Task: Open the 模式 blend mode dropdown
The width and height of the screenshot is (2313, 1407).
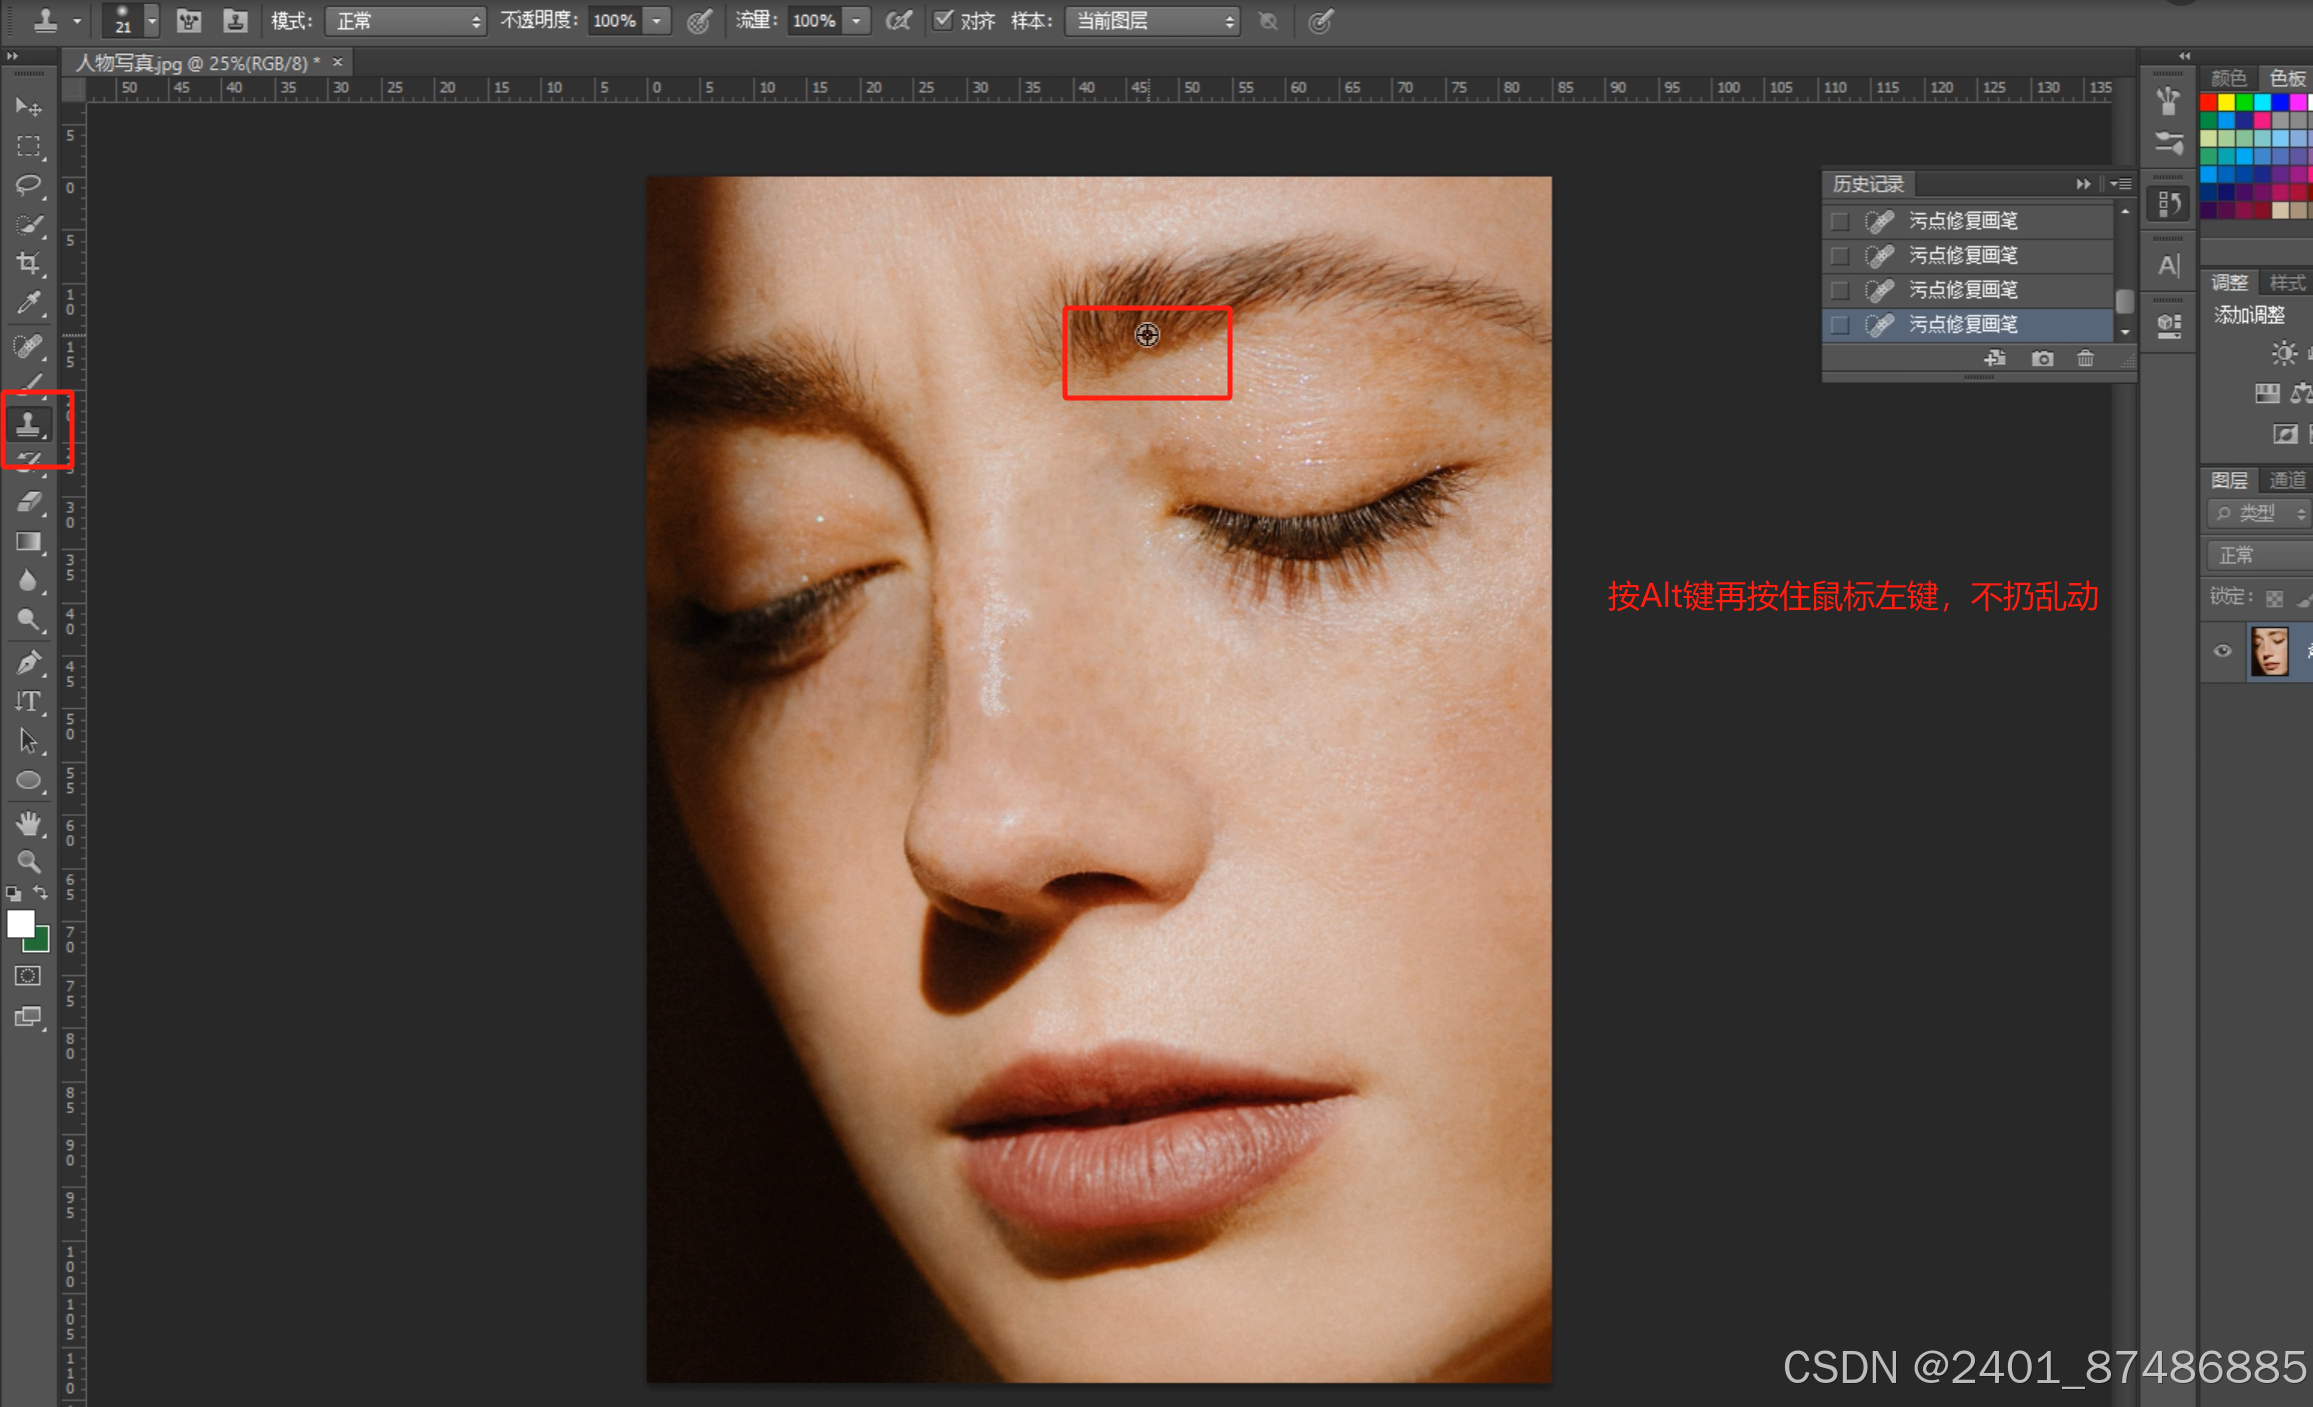Action: coord(405,21)
